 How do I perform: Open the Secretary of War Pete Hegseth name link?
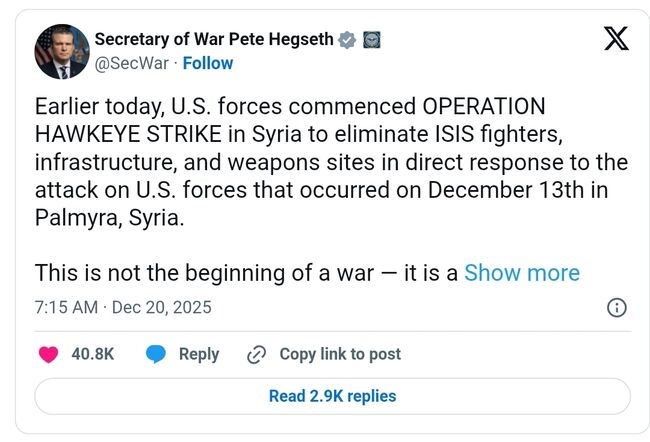pos(213,40)
